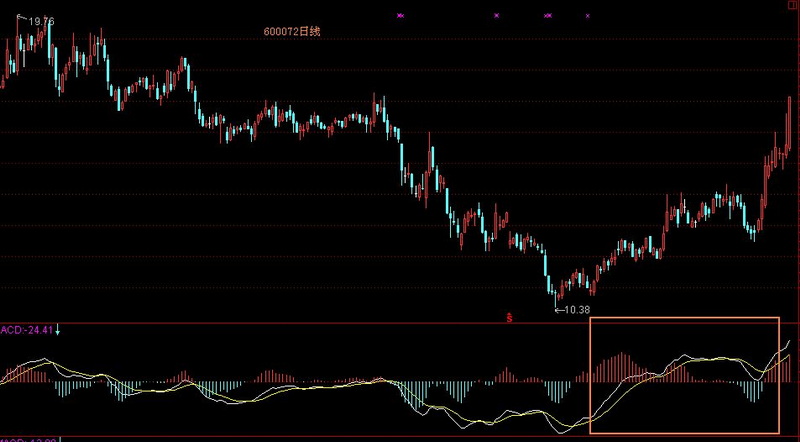Click the candlestick at the 10.38 low

(x=557, y=293)
